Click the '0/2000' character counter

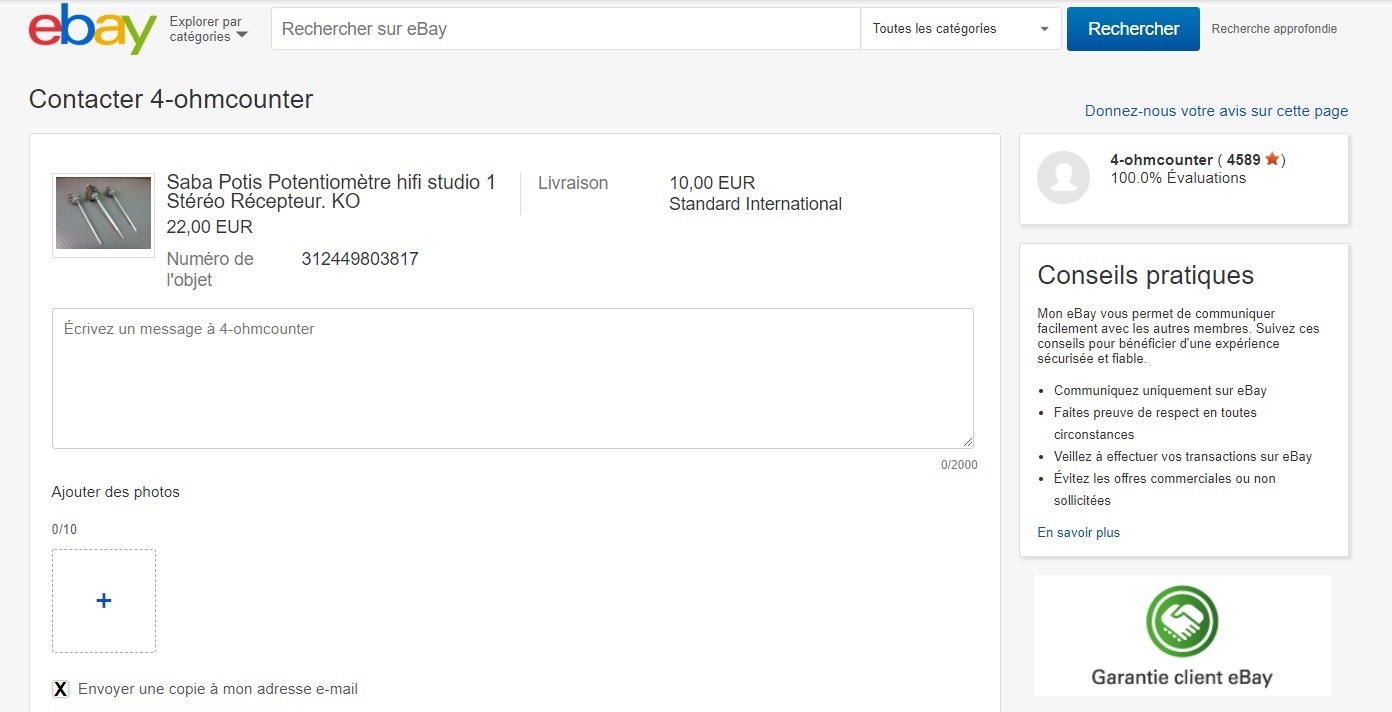(x=959, y=465)
